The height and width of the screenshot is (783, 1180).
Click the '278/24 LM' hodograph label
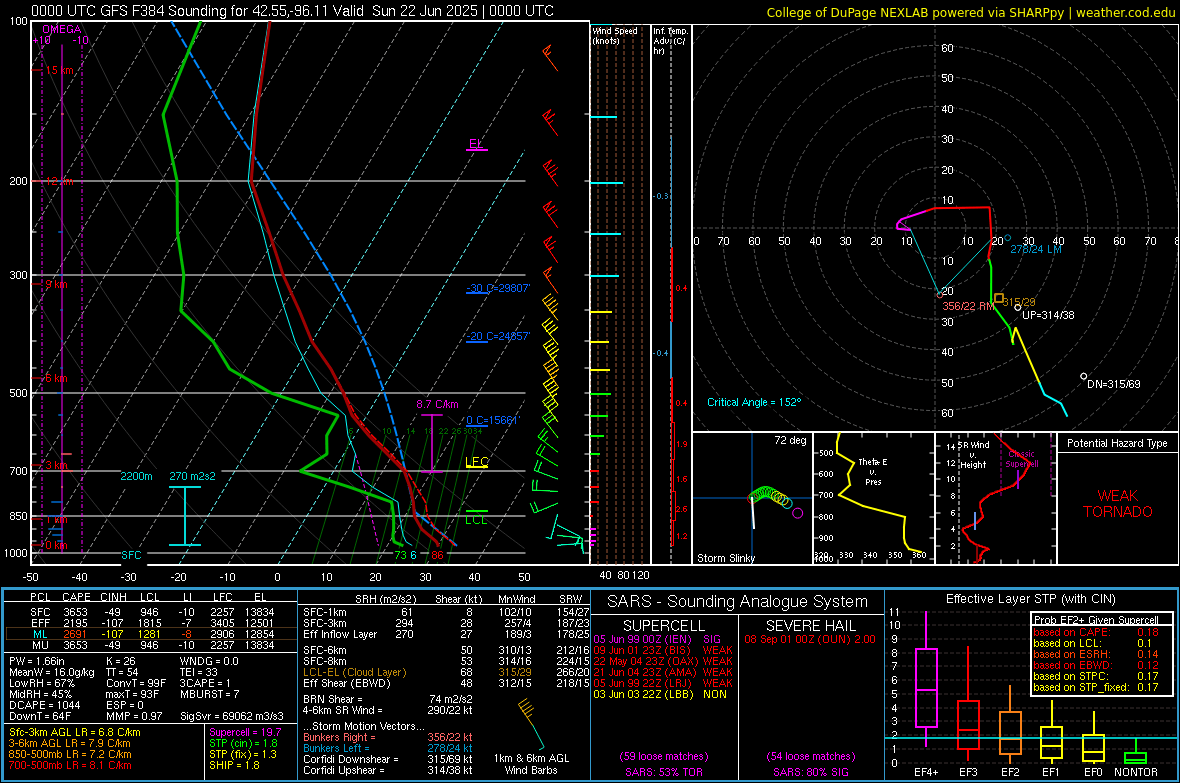click(1036, 249)
